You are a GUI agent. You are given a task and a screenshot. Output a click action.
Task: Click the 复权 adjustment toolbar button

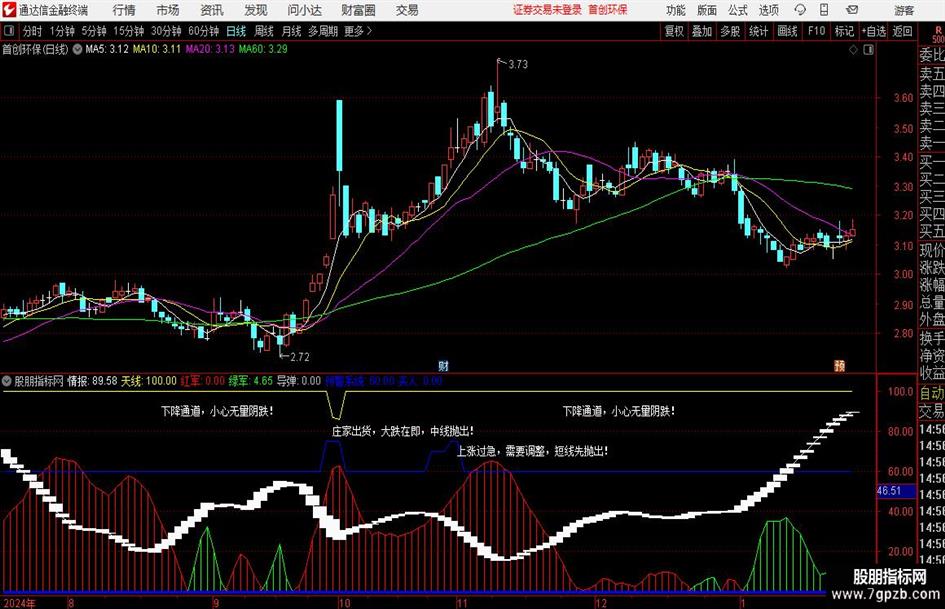(x=674, y=31)
